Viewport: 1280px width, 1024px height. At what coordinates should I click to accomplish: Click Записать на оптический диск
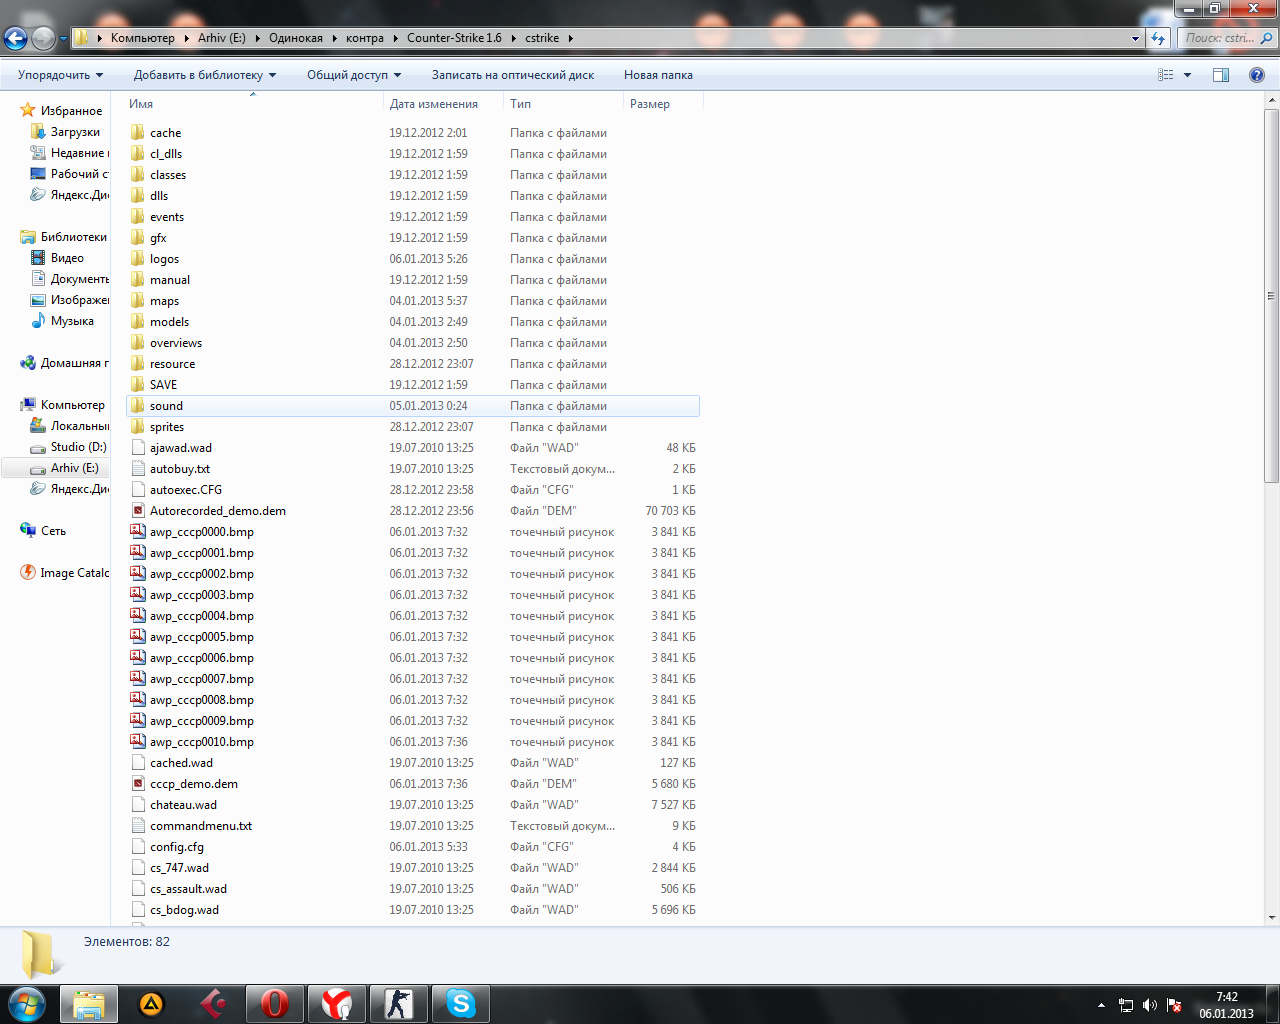(513, 75)
